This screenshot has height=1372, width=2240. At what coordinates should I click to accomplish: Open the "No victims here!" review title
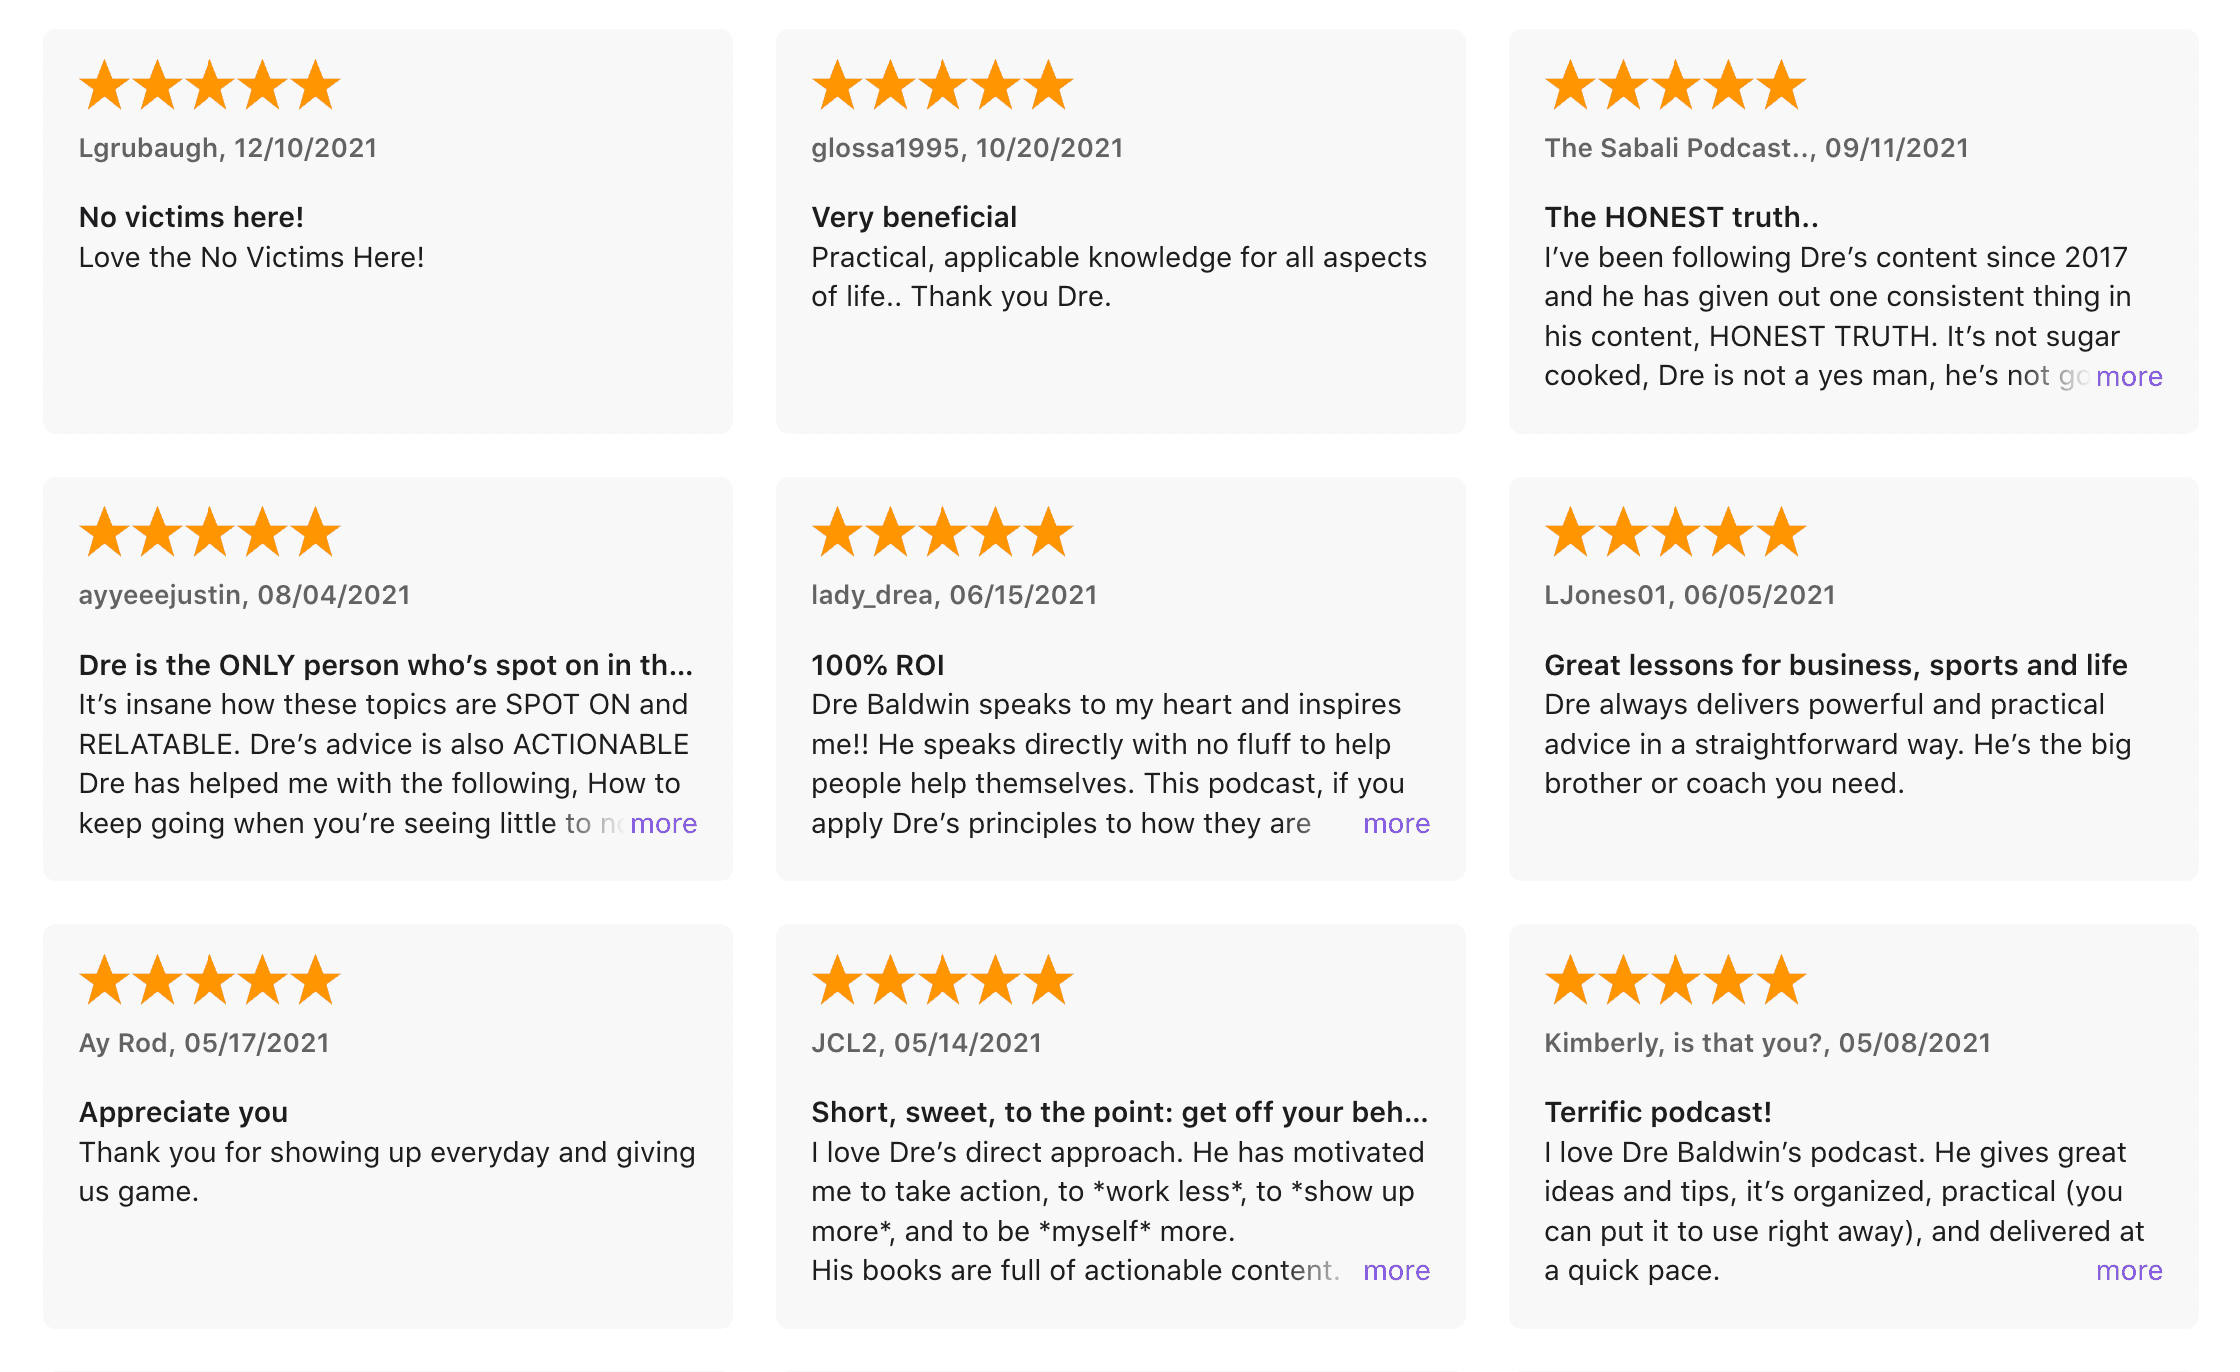coord(191,217)
